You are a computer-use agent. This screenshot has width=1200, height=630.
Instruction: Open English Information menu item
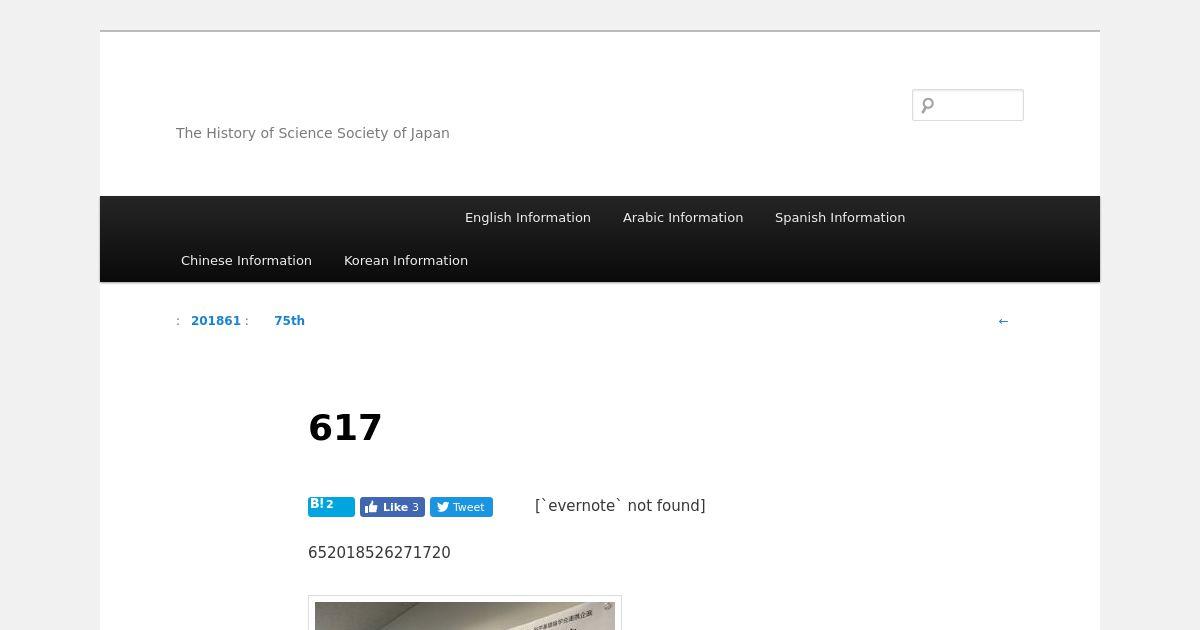[528, 217]
